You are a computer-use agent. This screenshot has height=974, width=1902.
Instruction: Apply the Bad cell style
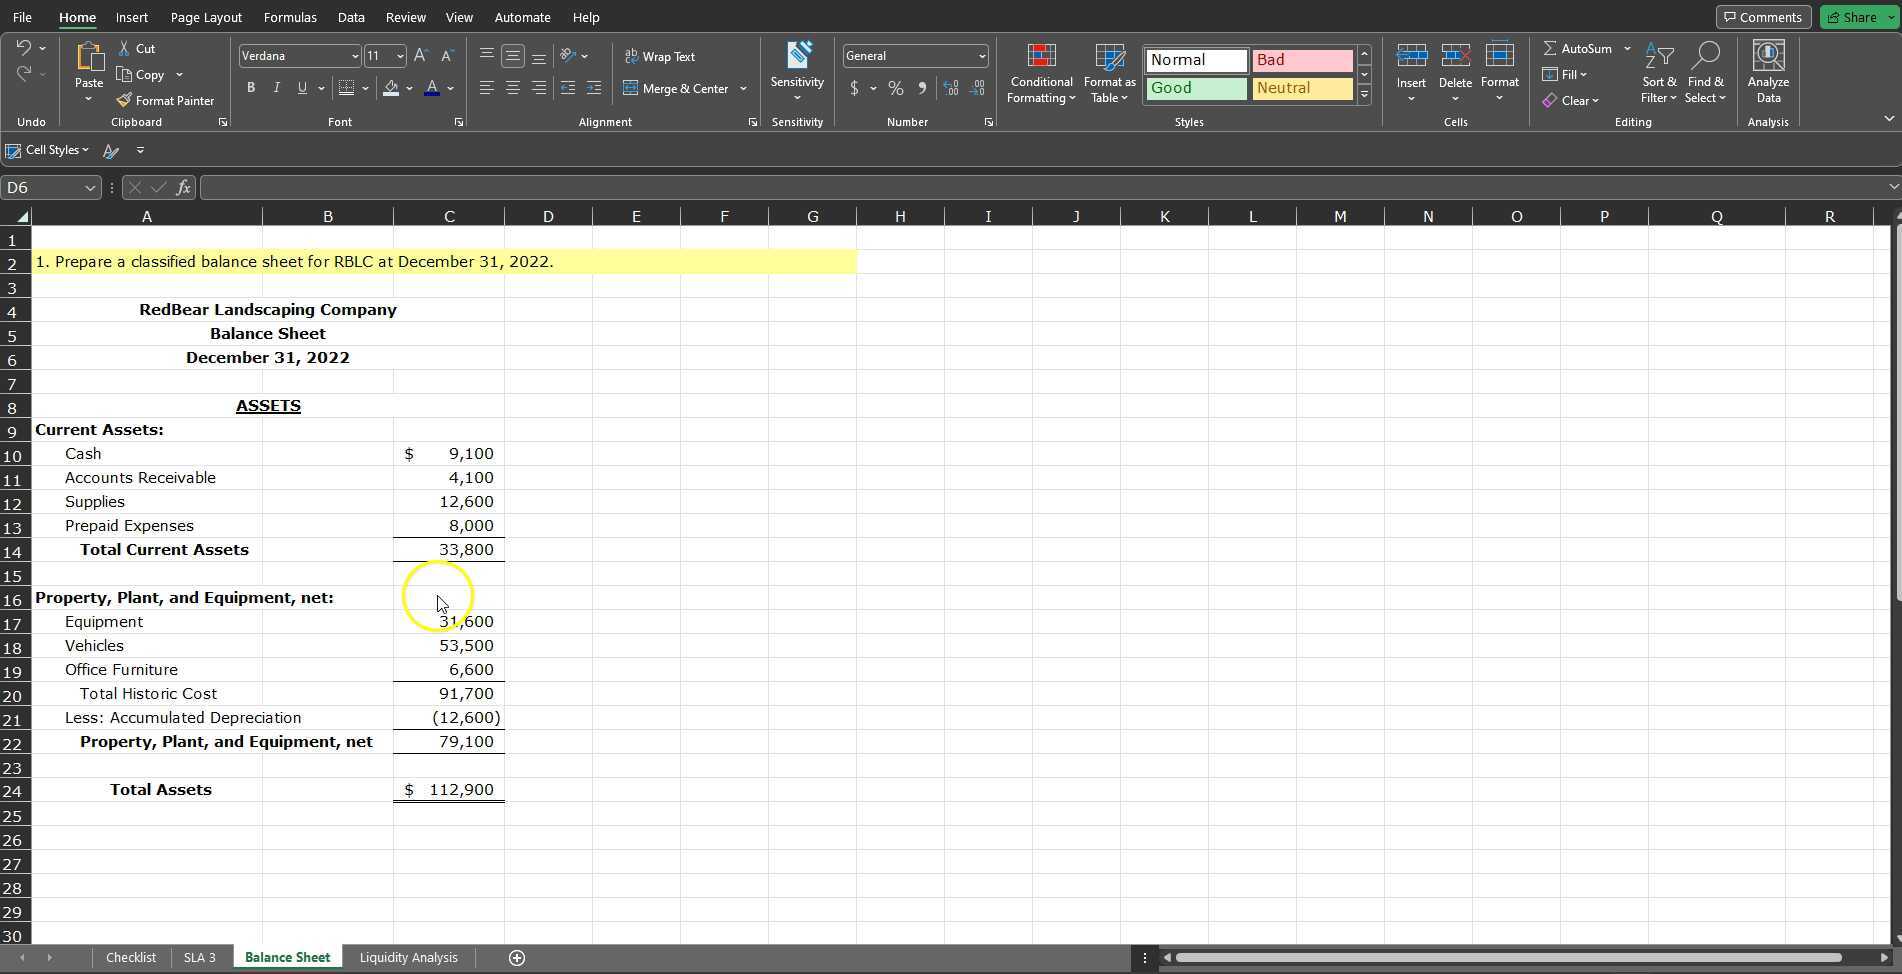(1302, 60)
